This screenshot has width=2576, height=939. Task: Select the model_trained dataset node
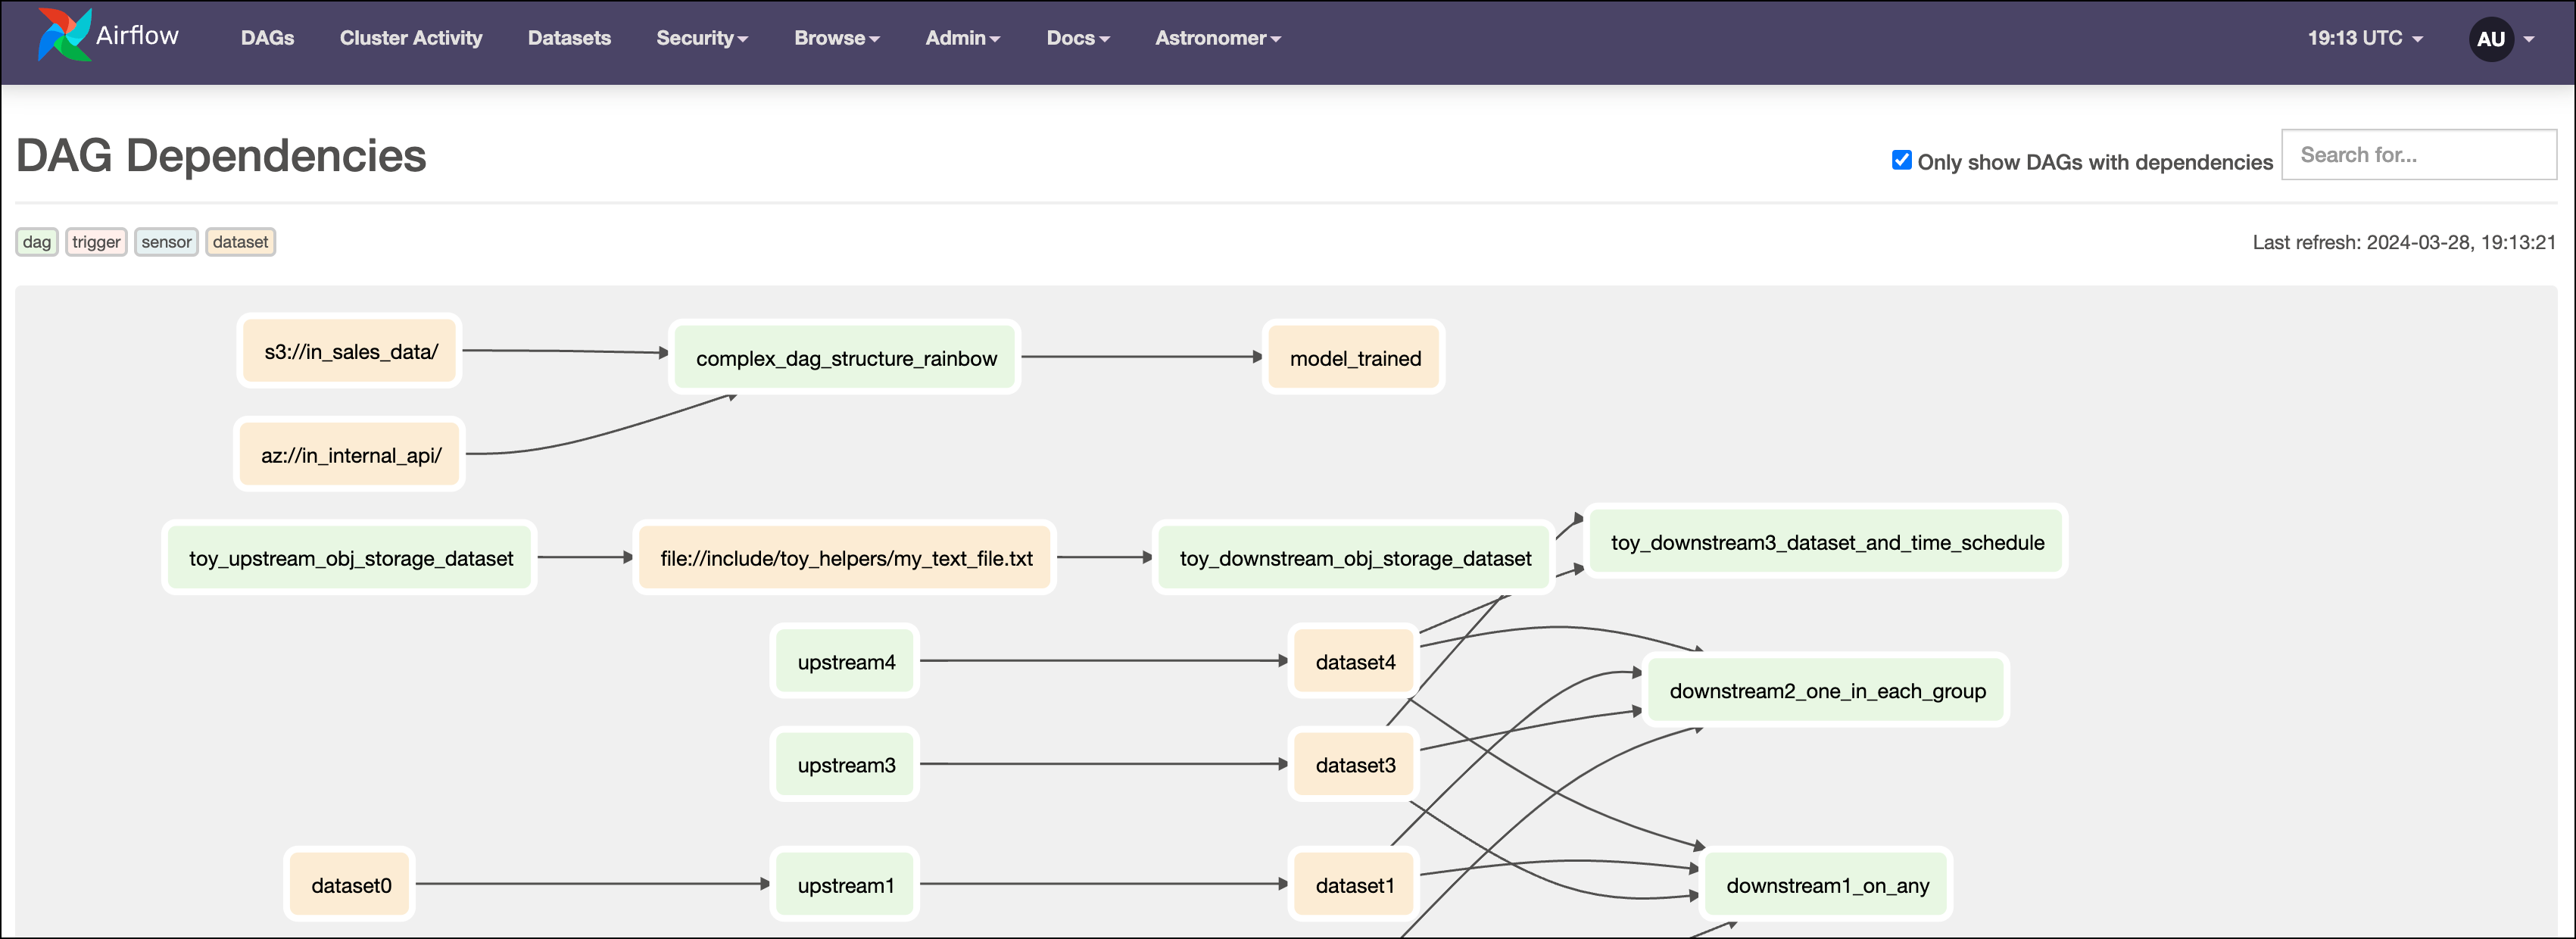coord(1353,357)
